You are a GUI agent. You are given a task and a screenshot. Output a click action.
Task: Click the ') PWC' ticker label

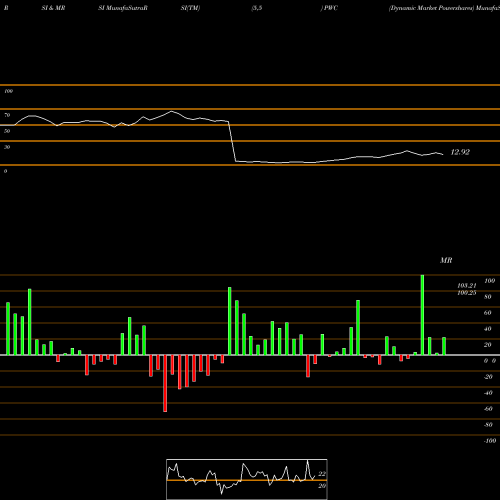click(329, 8)
